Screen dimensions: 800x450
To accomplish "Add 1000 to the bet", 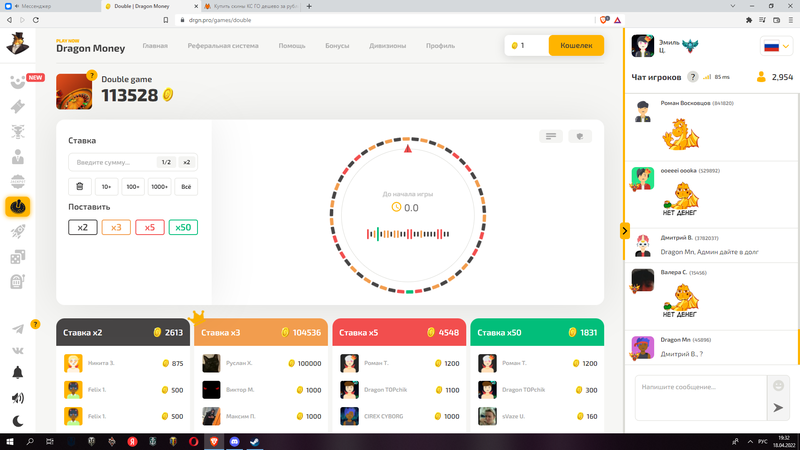I will 159,187.
